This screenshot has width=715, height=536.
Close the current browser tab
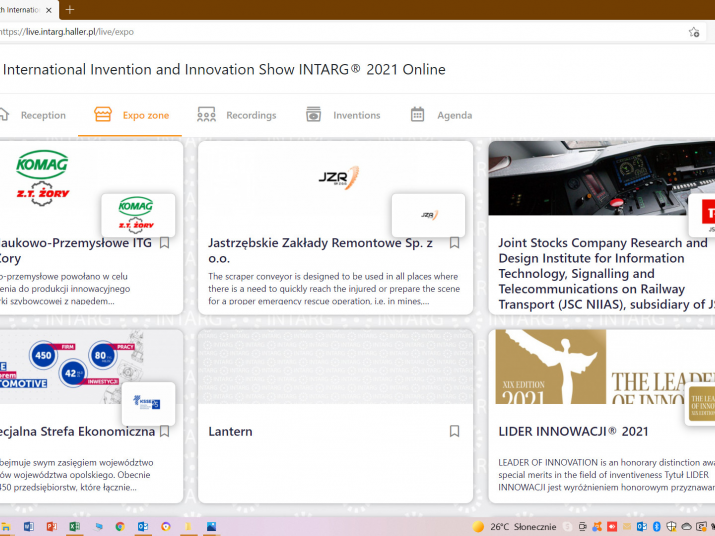[49, 10]
